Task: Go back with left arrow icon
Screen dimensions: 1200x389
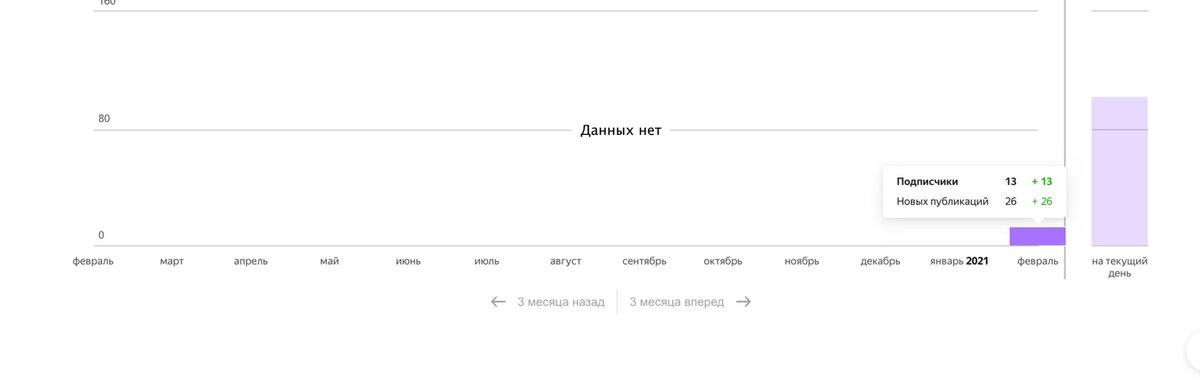Action: [498, 302]
